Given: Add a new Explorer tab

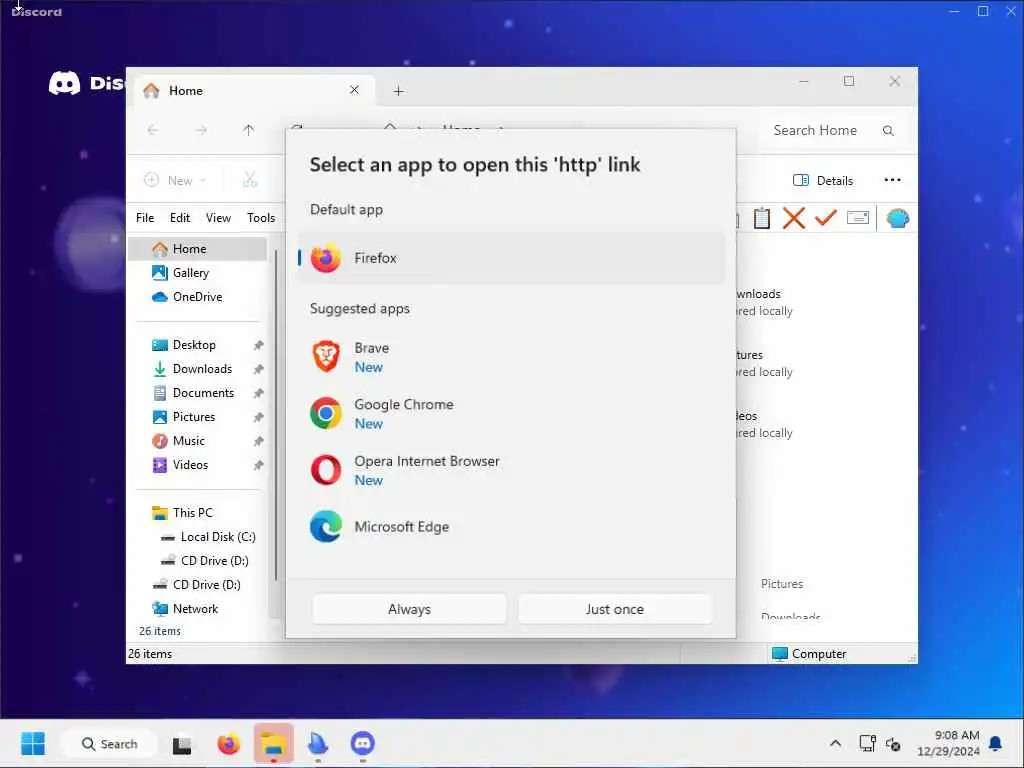Looking at the screenshot, I should click(398, 91).
